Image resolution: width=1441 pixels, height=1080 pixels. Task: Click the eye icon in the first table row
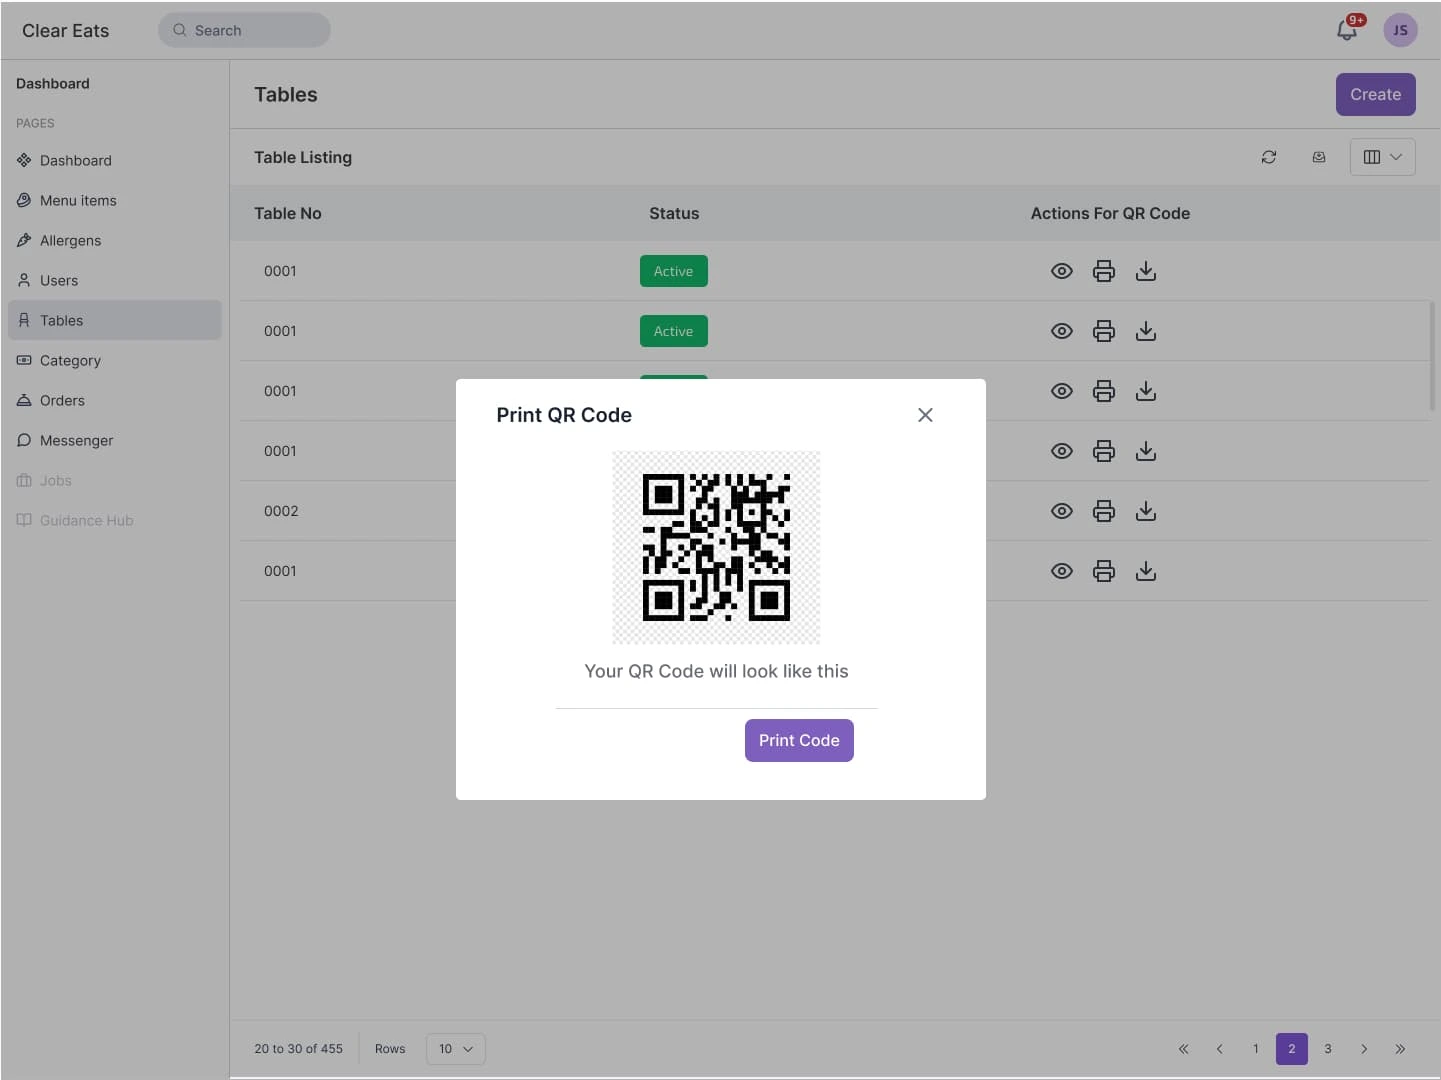pos(1062,271)
